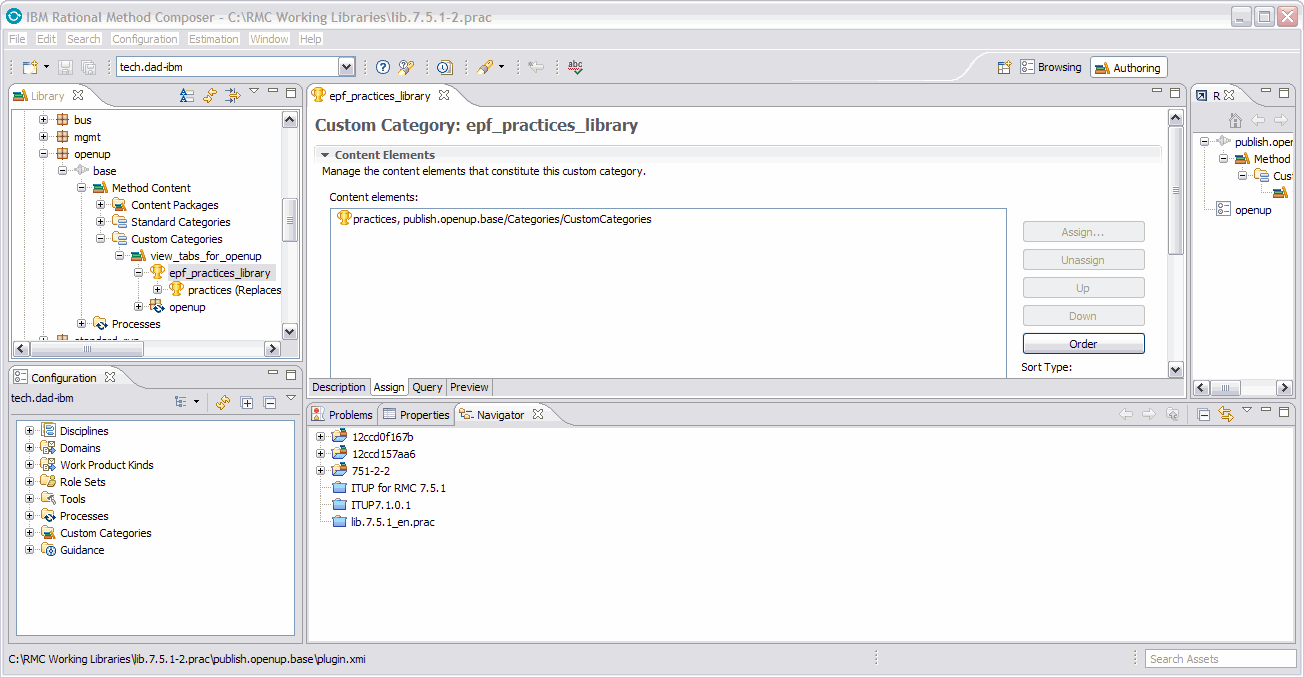Screen dimensions: 1304x678
Task: Click the abc spell check toolbar icon
Action: click(x=575, y=67)
